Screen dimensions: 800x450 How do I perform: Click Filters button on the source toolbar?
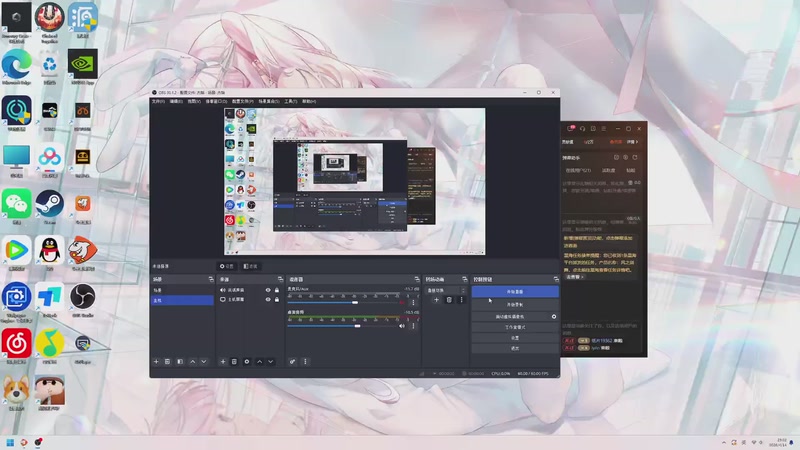coord(251,266)
